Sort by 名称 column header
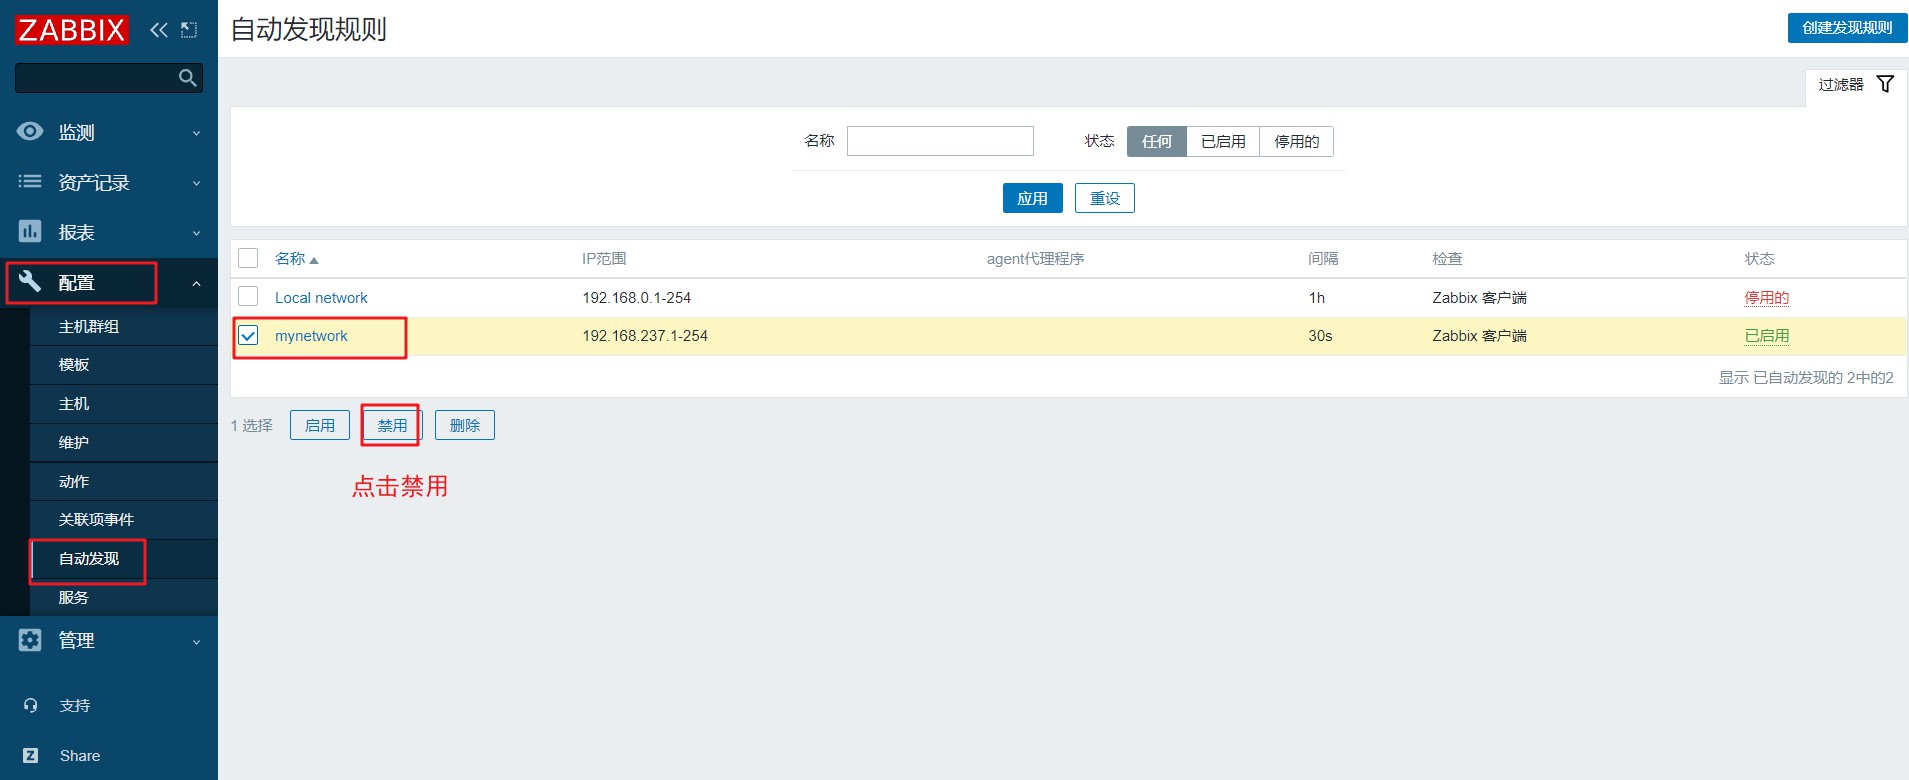This screenshot has width=1909, height=780. (290, 259)
